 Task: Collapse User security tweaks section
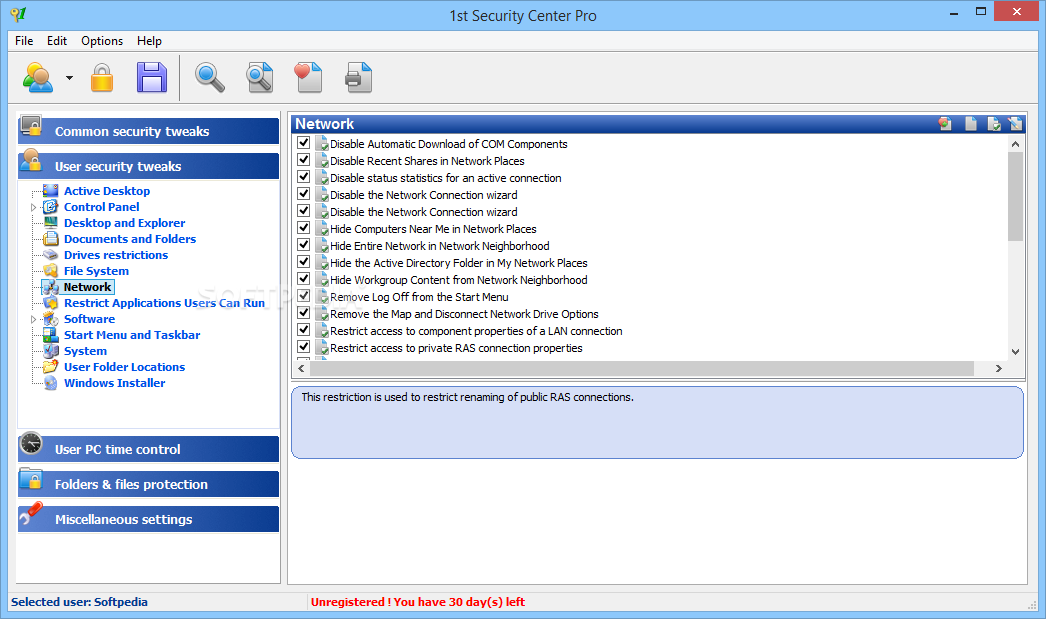148,166
